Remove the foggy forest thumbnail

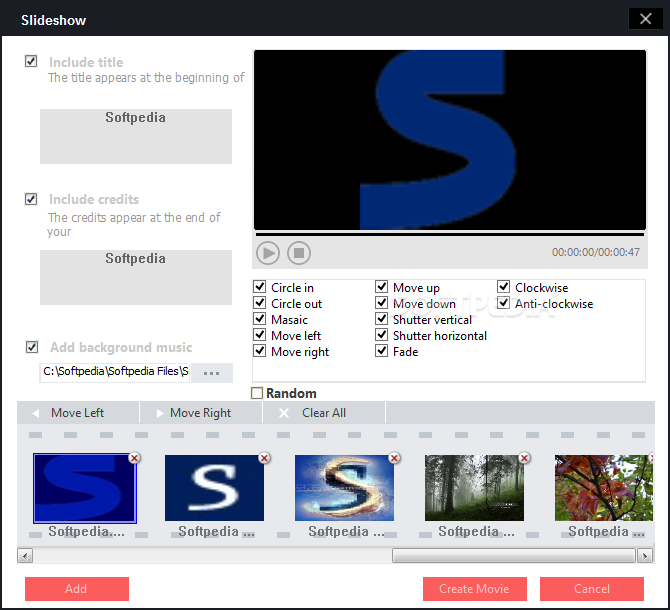[524, 458]
